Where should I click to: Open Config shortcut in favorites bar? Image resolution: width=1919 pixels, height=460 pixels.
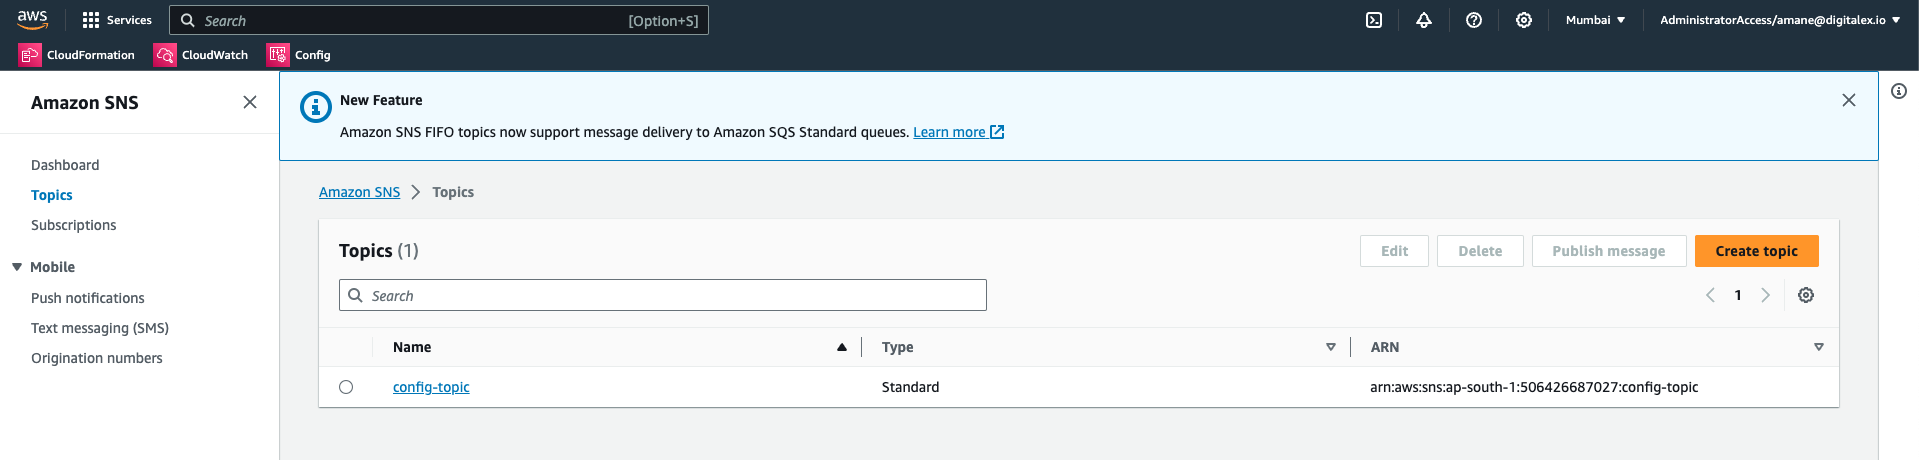tap(299, 55)
